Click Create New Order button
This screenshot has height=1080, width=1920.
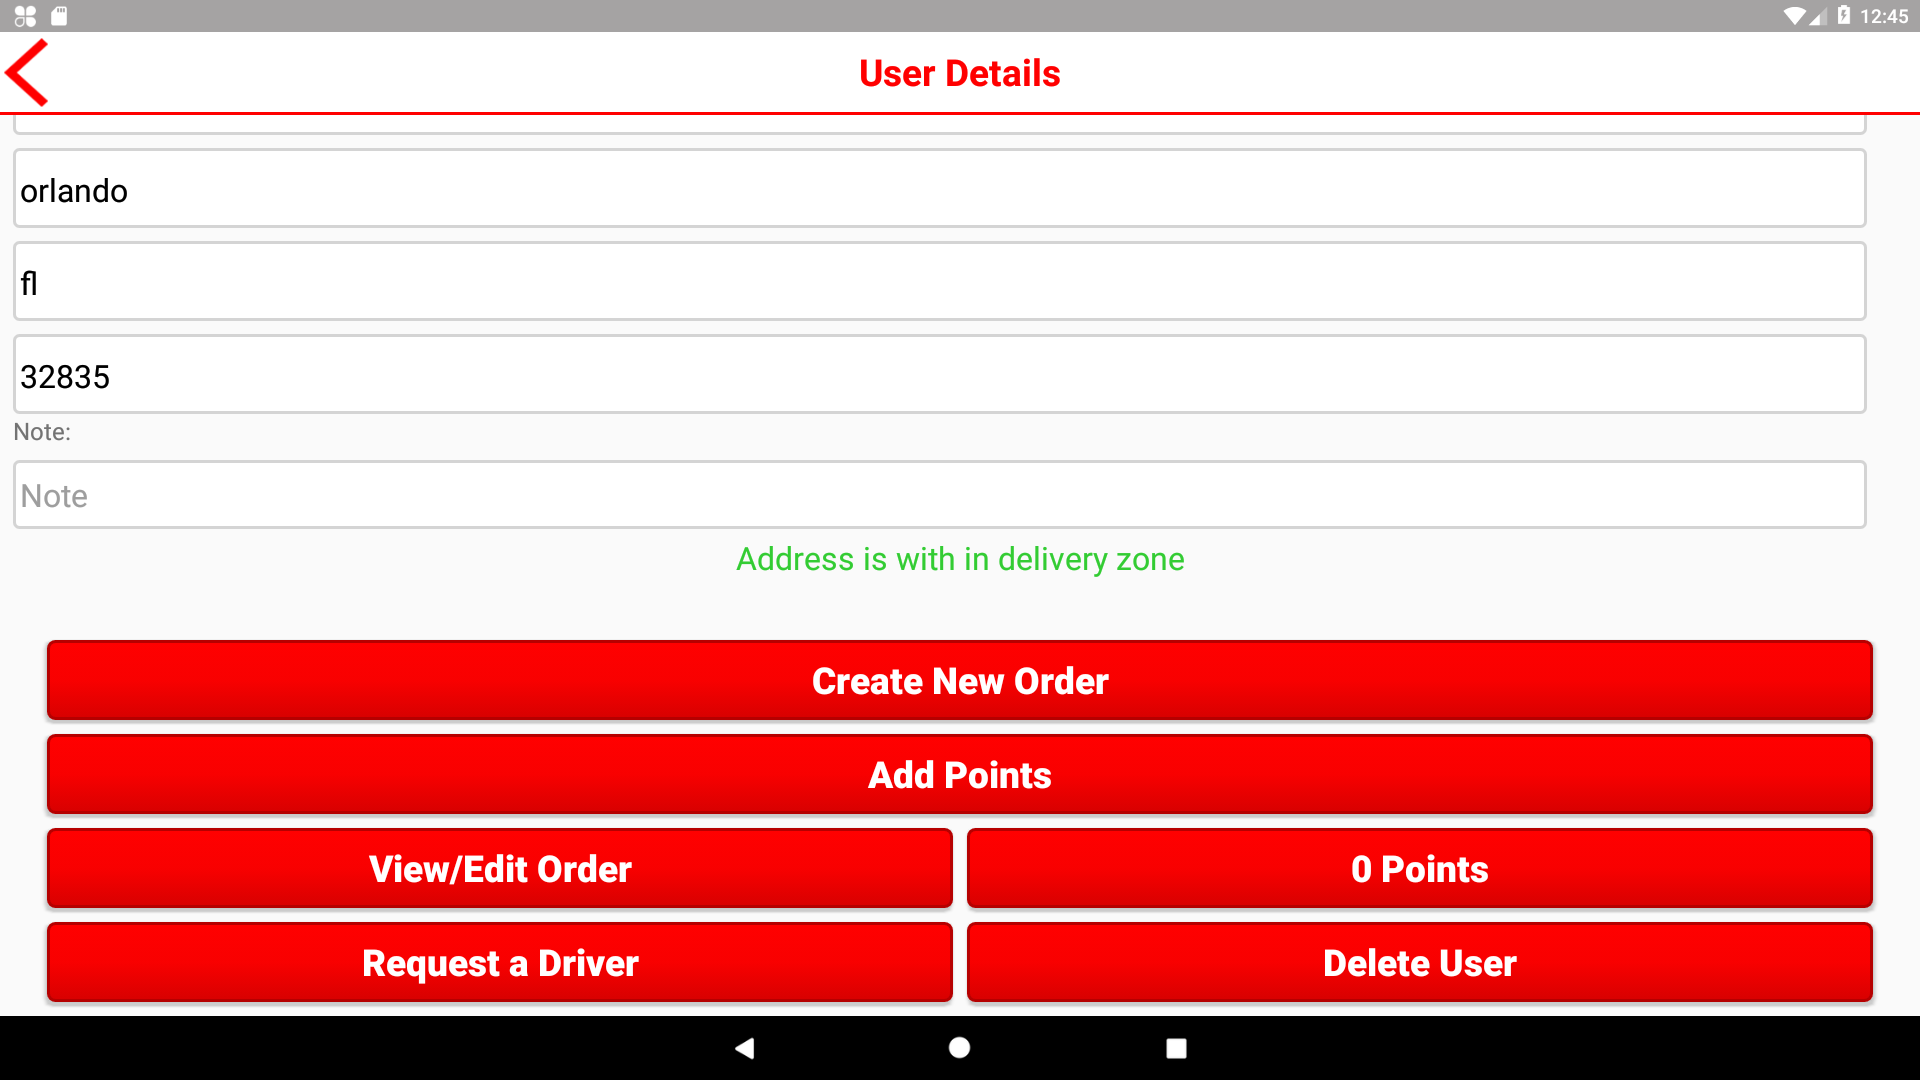(x=959, y=681)
